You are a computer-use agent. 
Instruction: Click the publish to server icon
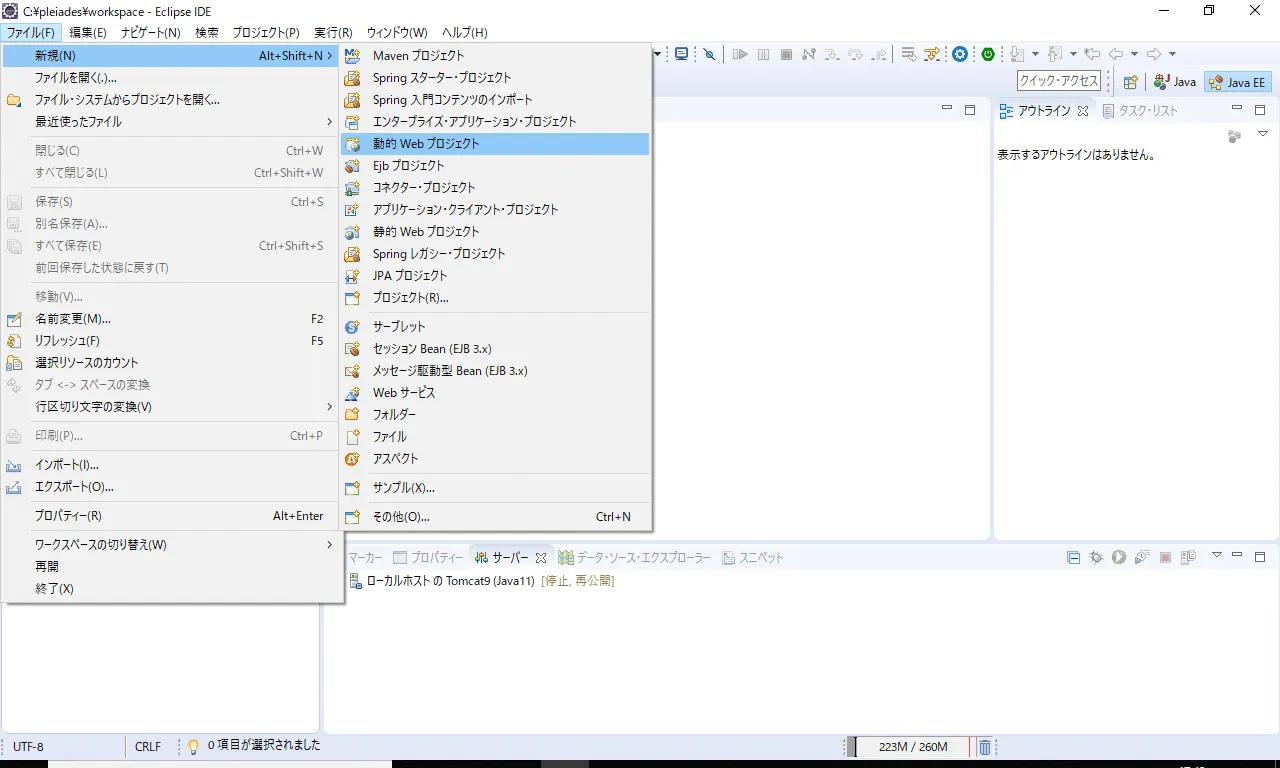1188,557
